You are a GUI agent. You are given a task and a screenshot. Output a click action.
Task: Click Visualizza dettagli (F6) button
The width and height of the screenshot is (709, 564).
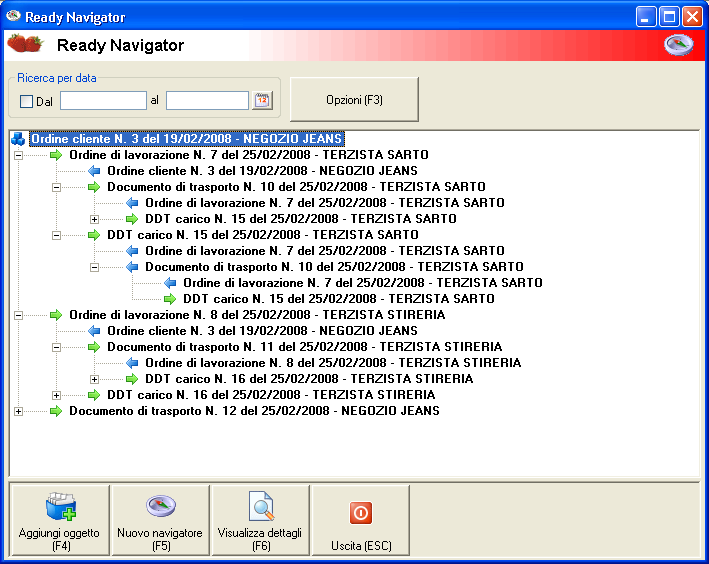tap(260, 520)
